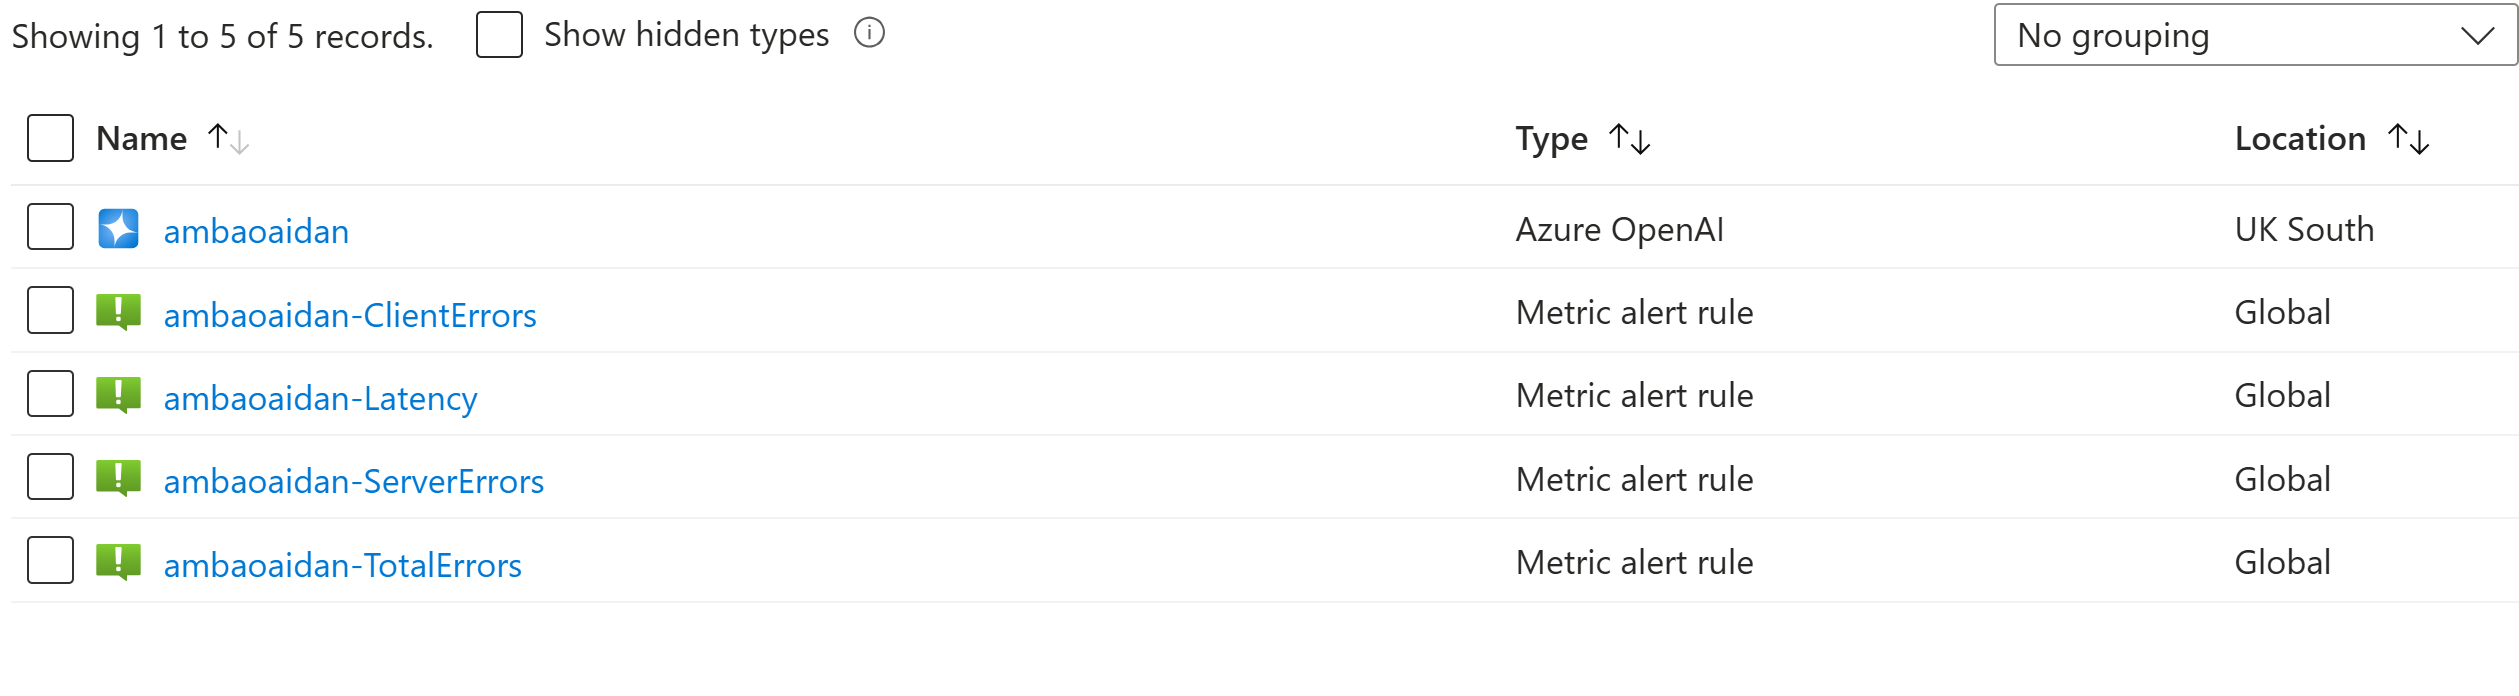Check the box for ambaoaidan OpenAI row

pyautogui.click(x=50, y=226)
